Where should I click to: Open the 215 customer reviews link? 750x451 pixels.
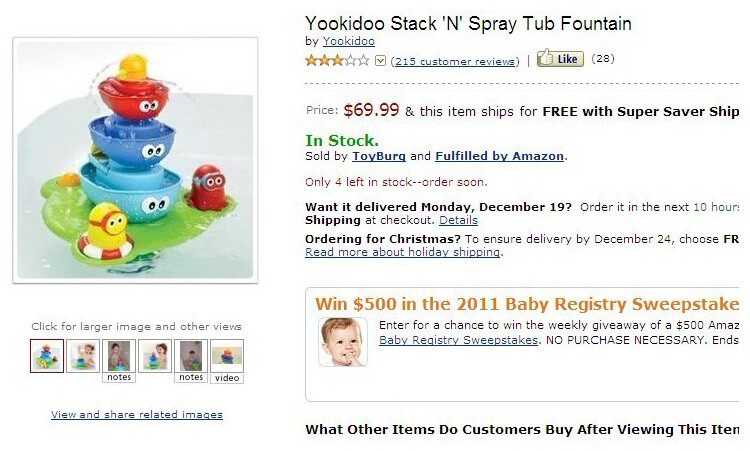point(455,61)
